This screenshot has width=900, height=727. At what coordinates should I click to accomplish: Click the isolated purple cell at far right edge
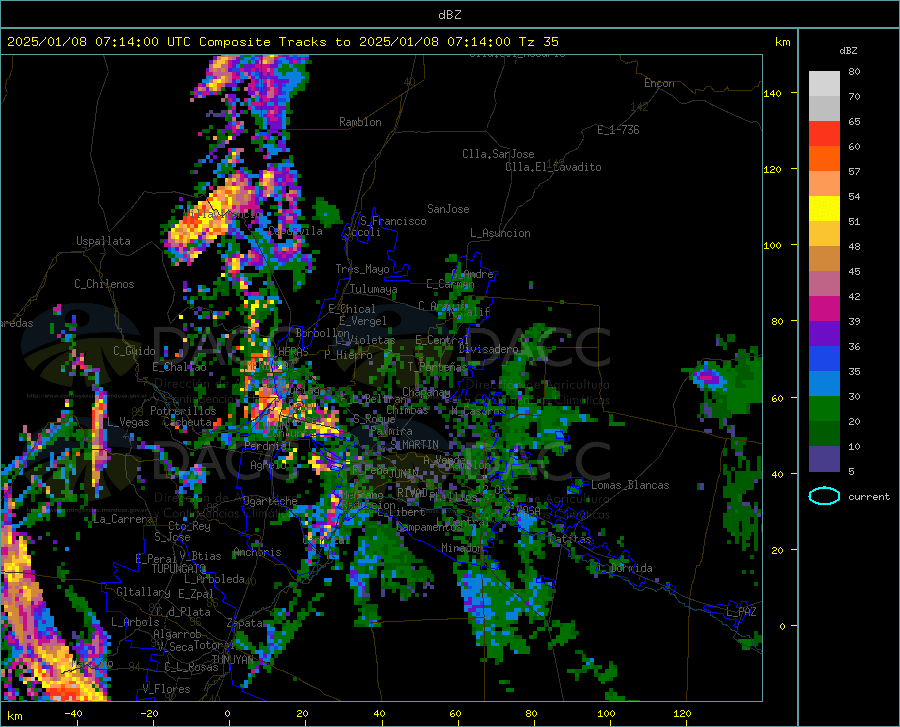(x=707, y=378)
